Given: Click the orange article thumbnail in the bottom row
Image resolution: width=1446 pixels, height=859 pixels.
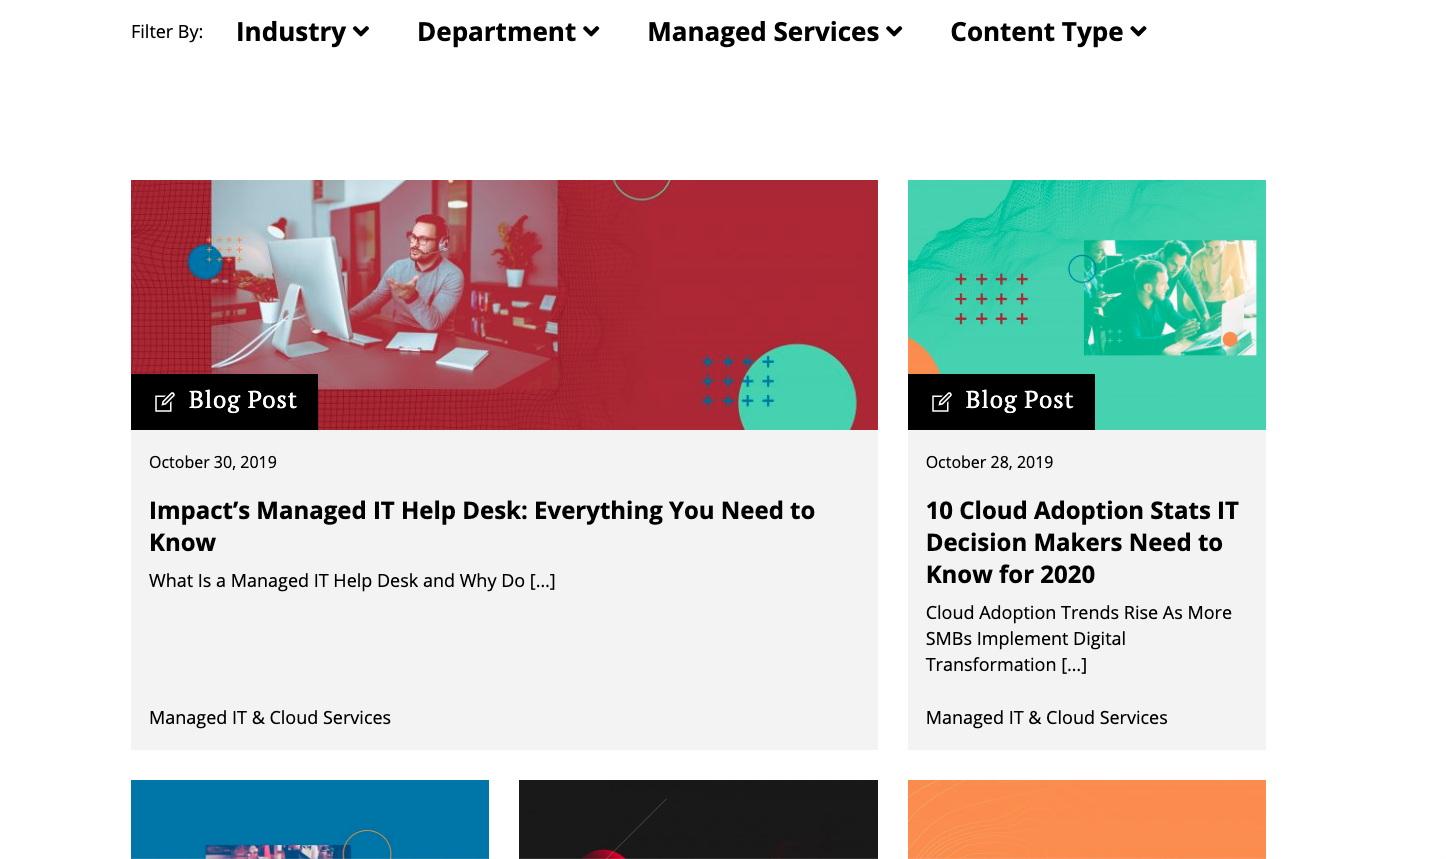Looking at the screenshot, I should point(1086,819).
